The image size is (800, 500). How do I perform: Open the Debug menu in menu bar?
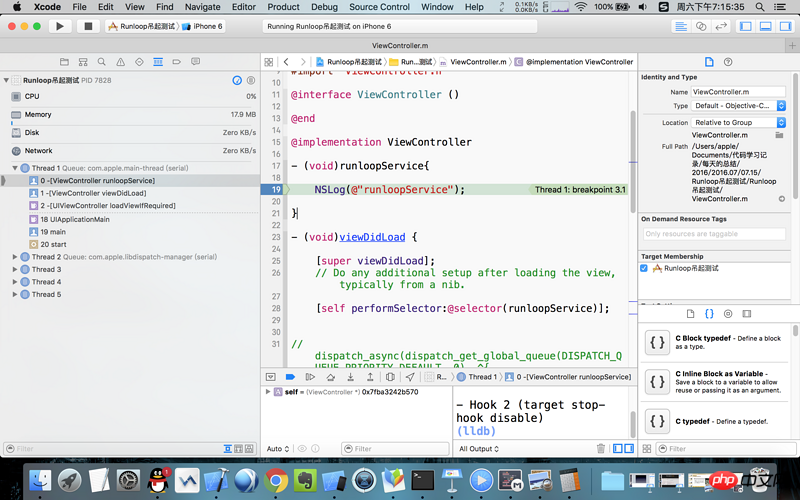[x=323, y=7]
